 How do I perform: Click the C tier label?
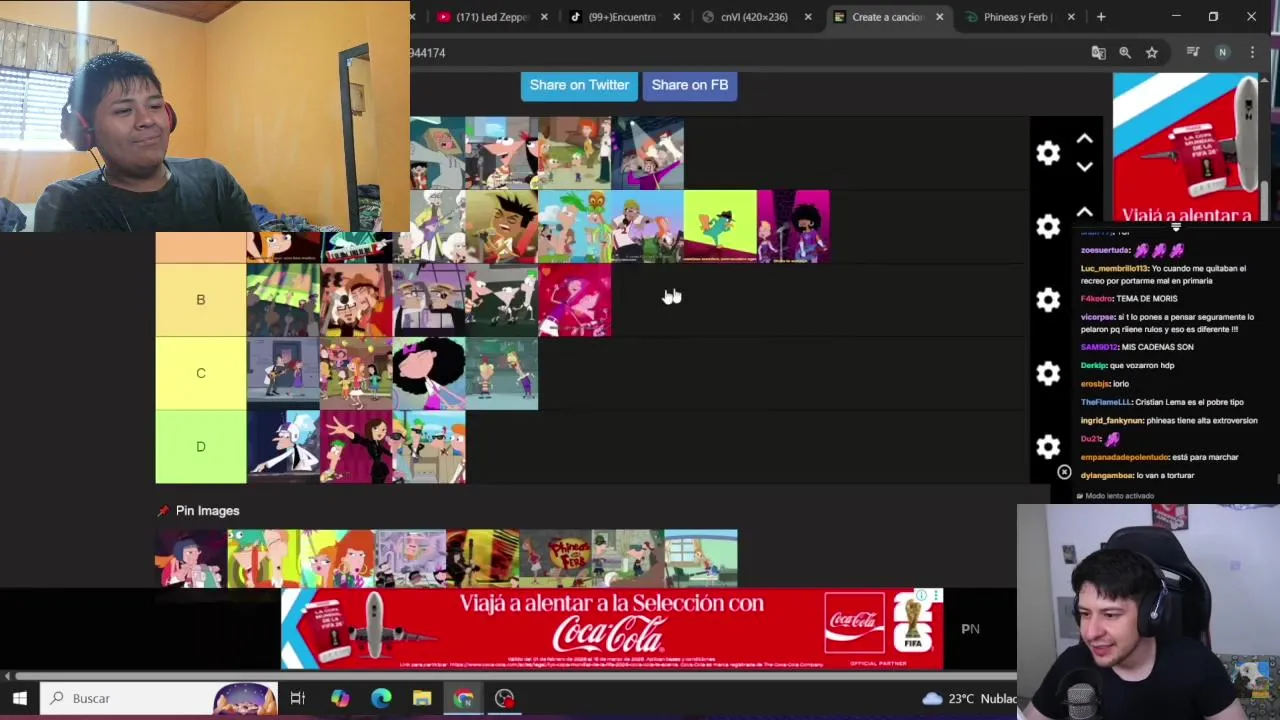tap(200, 373)
